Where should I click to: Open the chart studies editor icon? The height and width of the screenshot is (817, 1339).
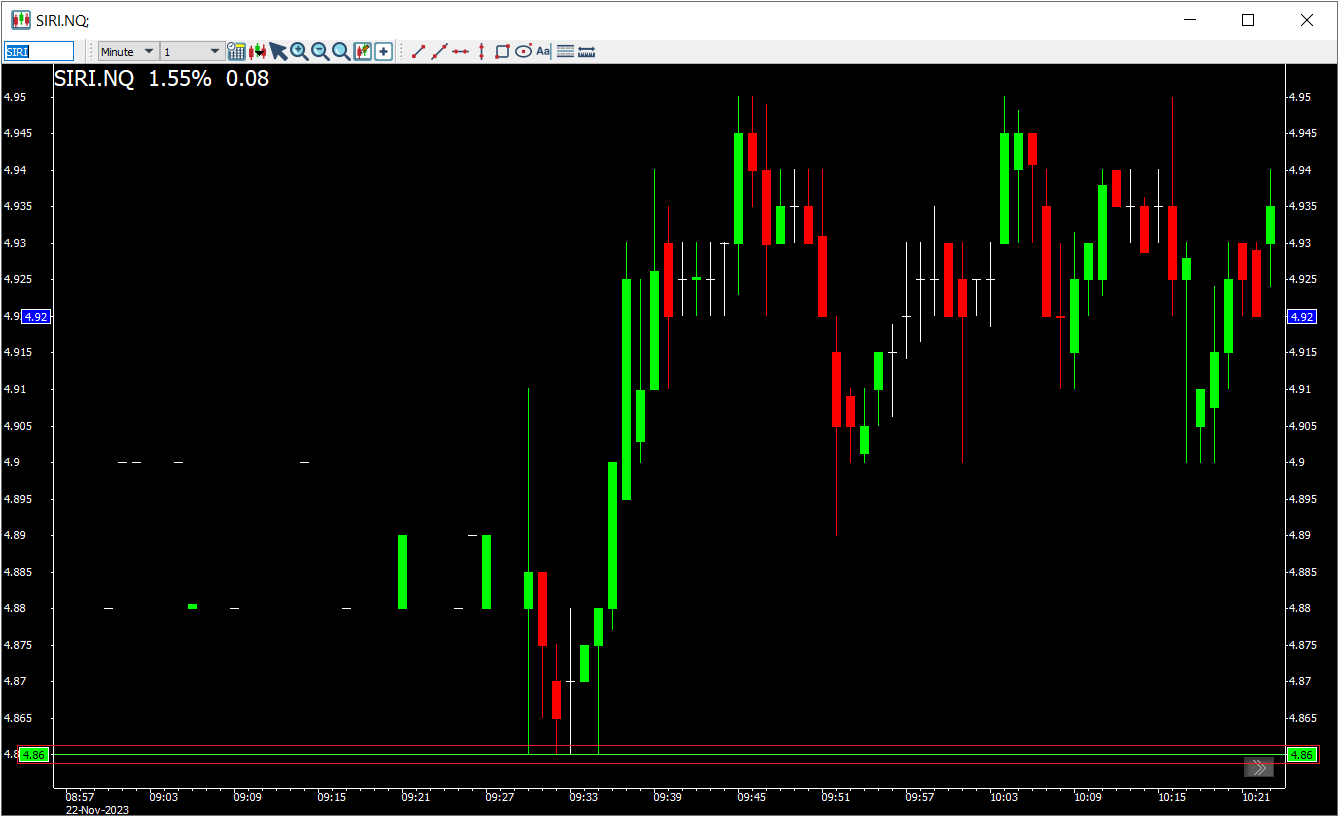pos(362,51)
